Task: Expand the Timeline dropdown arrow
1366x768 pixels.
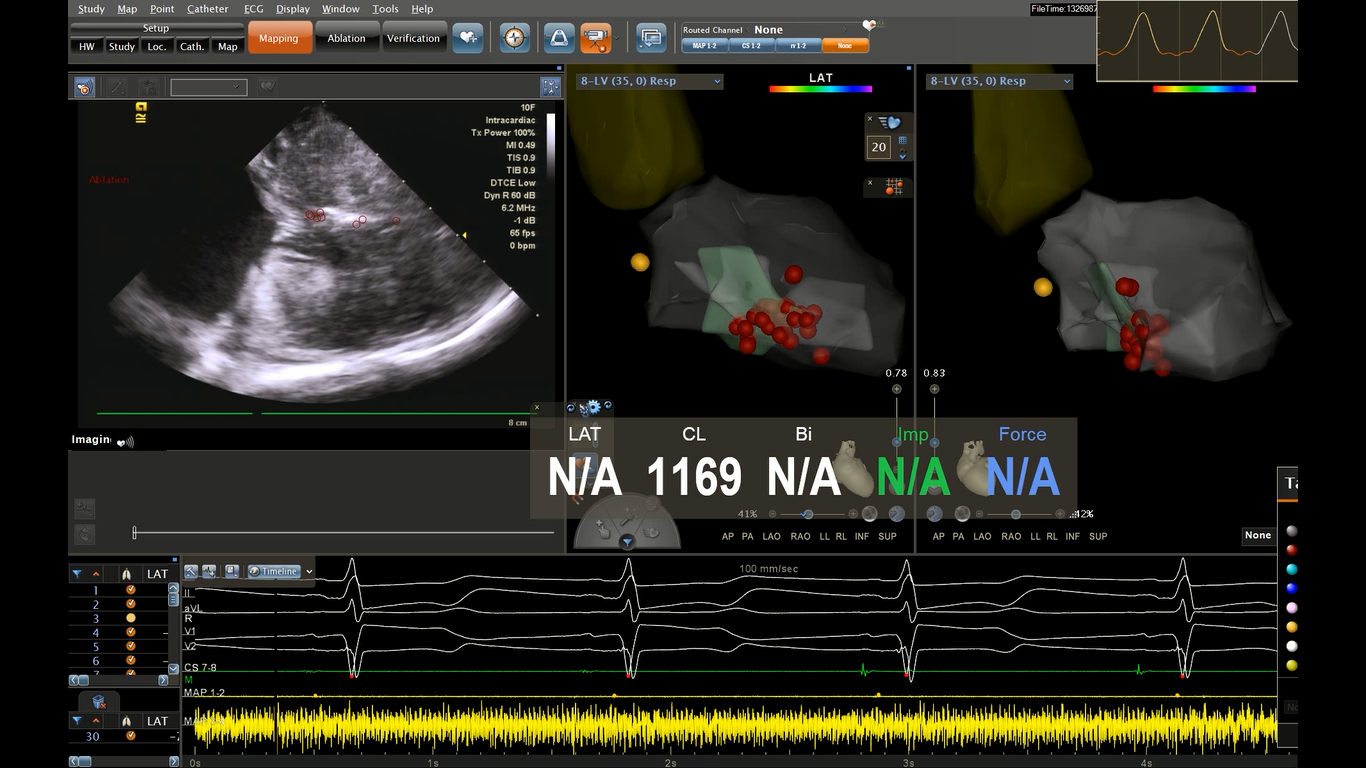Action: pos(309,572)
